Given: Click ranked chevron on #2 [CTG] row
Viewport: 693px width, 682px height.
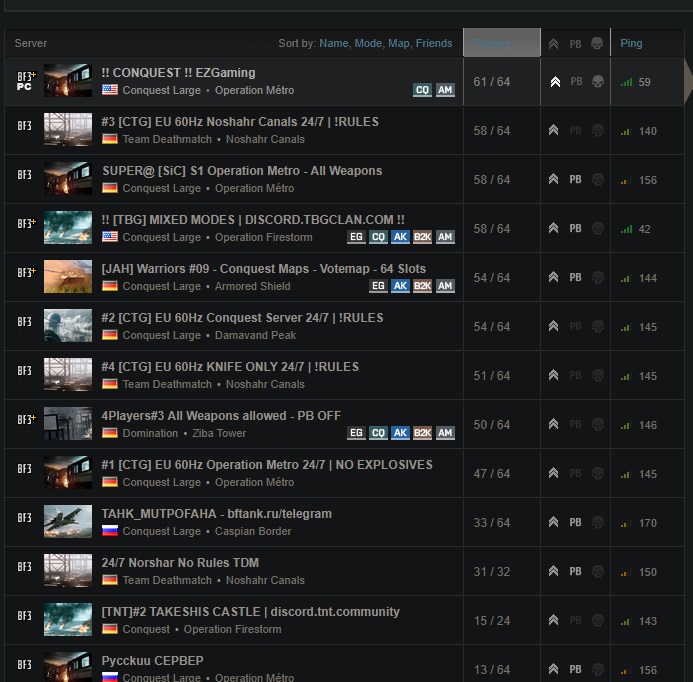Looking at the screenshot, I should pos(553,326).
